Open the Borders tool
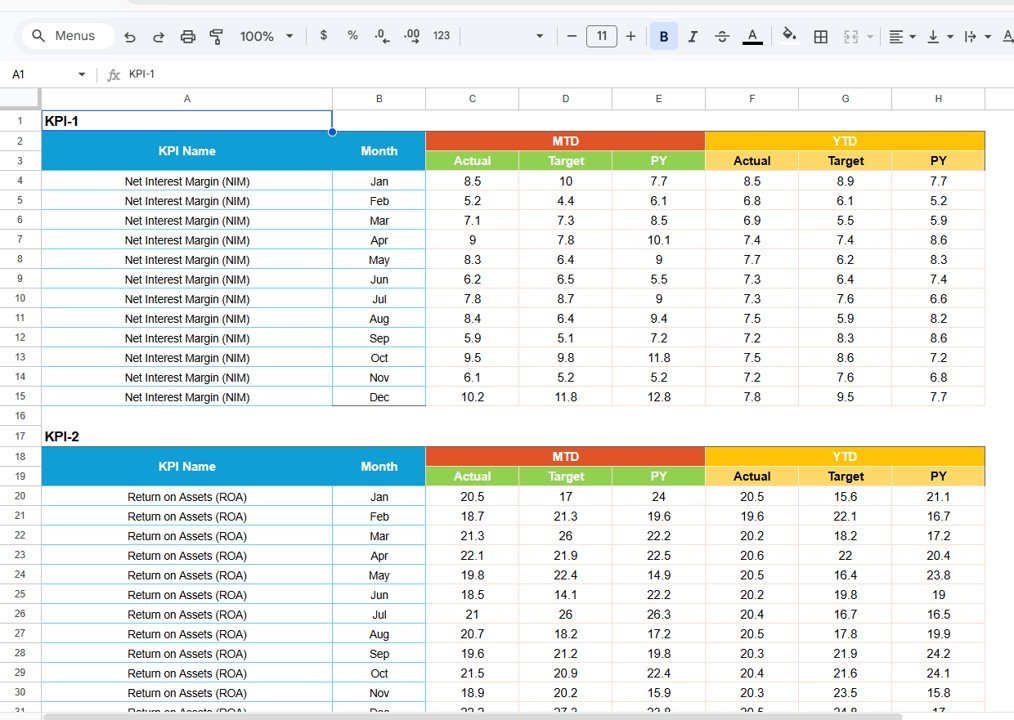The height and width of the screenshot is (720, 1014). click(x=820, y=36)
